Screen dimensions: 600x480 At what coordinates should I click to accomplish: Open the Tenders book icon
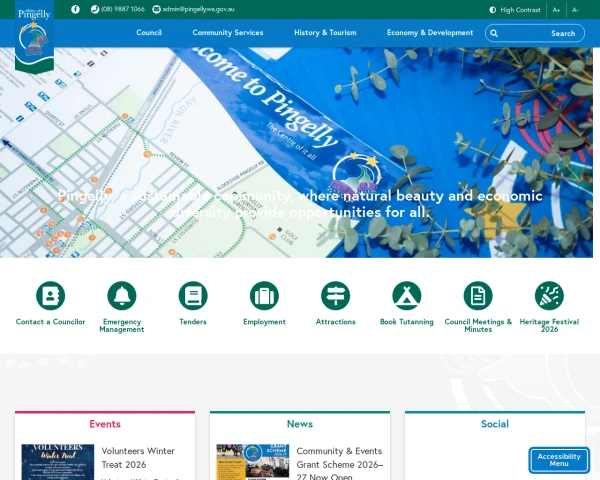(x=193, y=296)
